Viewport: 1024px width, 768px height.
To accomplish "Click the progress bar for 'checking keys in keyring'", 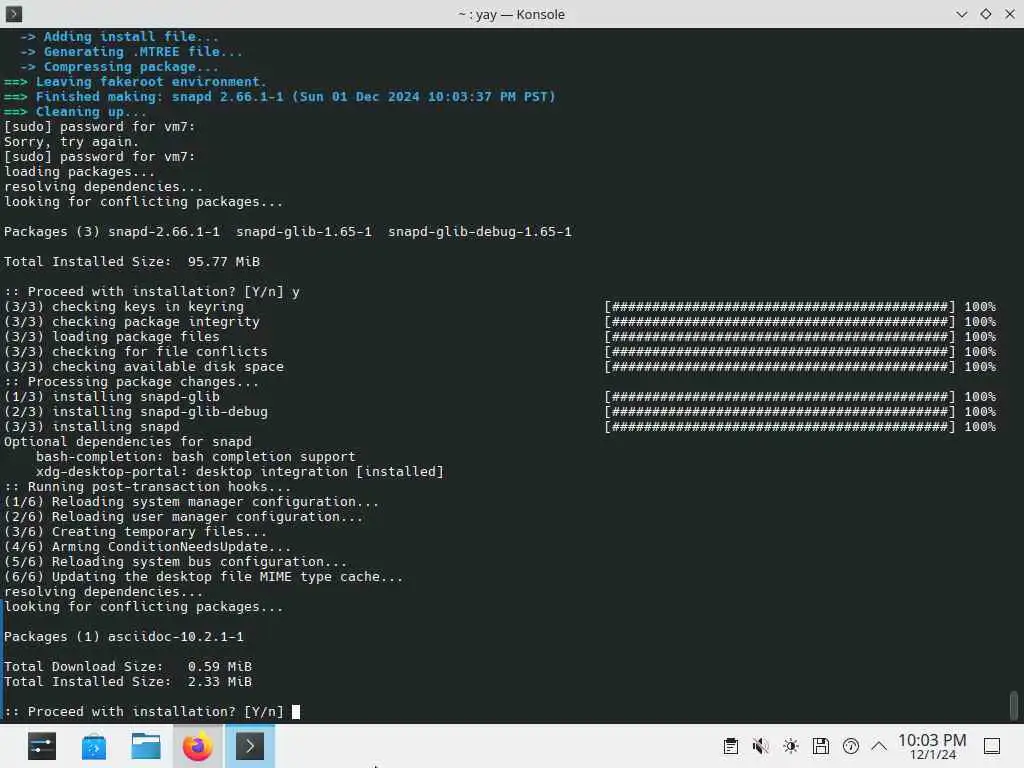I will coord(779,306).
